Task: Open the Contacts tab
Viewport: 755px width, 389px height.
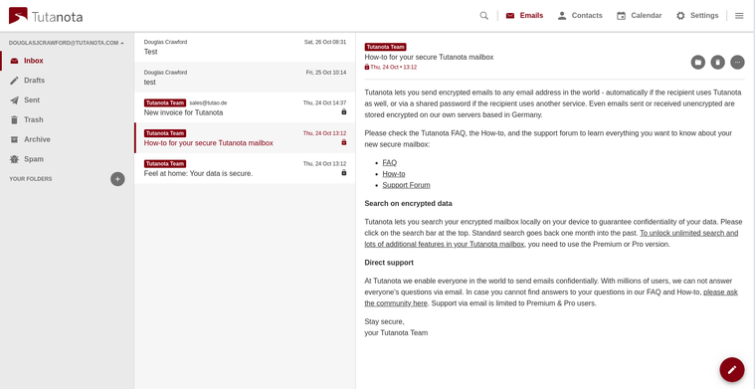Action: 580,15
